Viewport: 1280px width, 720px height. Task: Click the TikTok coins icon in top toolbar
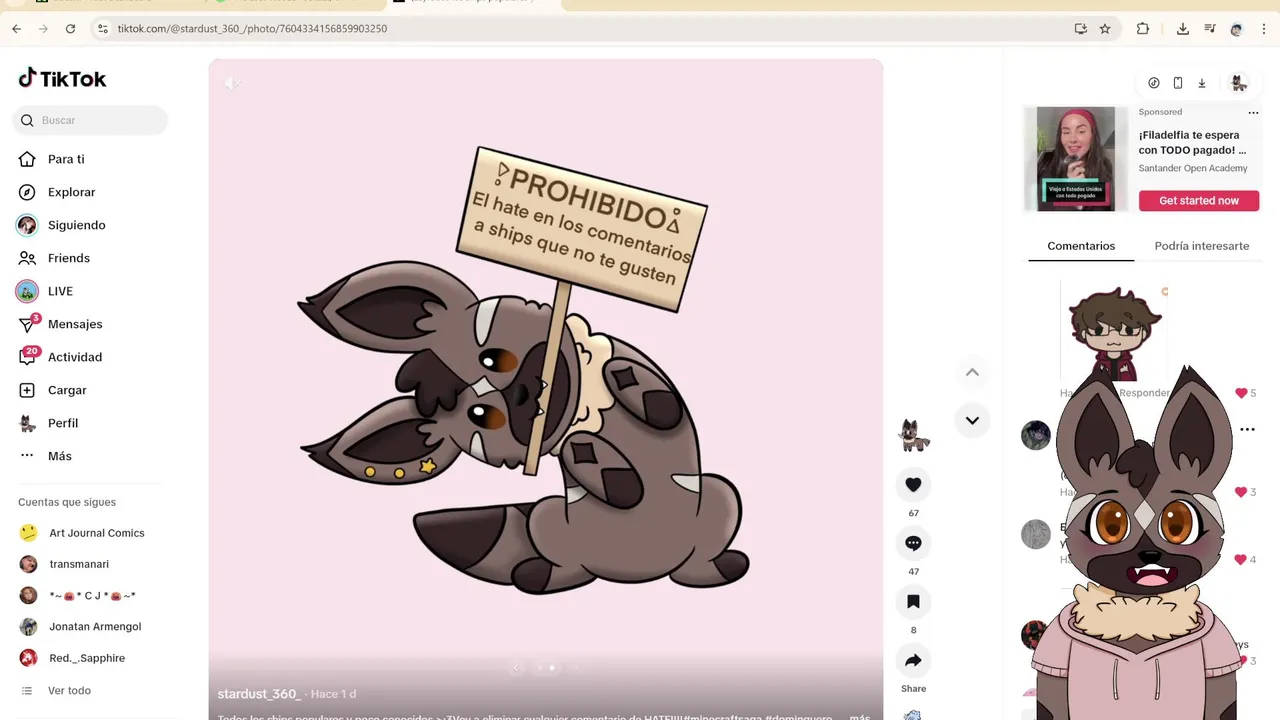1154,83
